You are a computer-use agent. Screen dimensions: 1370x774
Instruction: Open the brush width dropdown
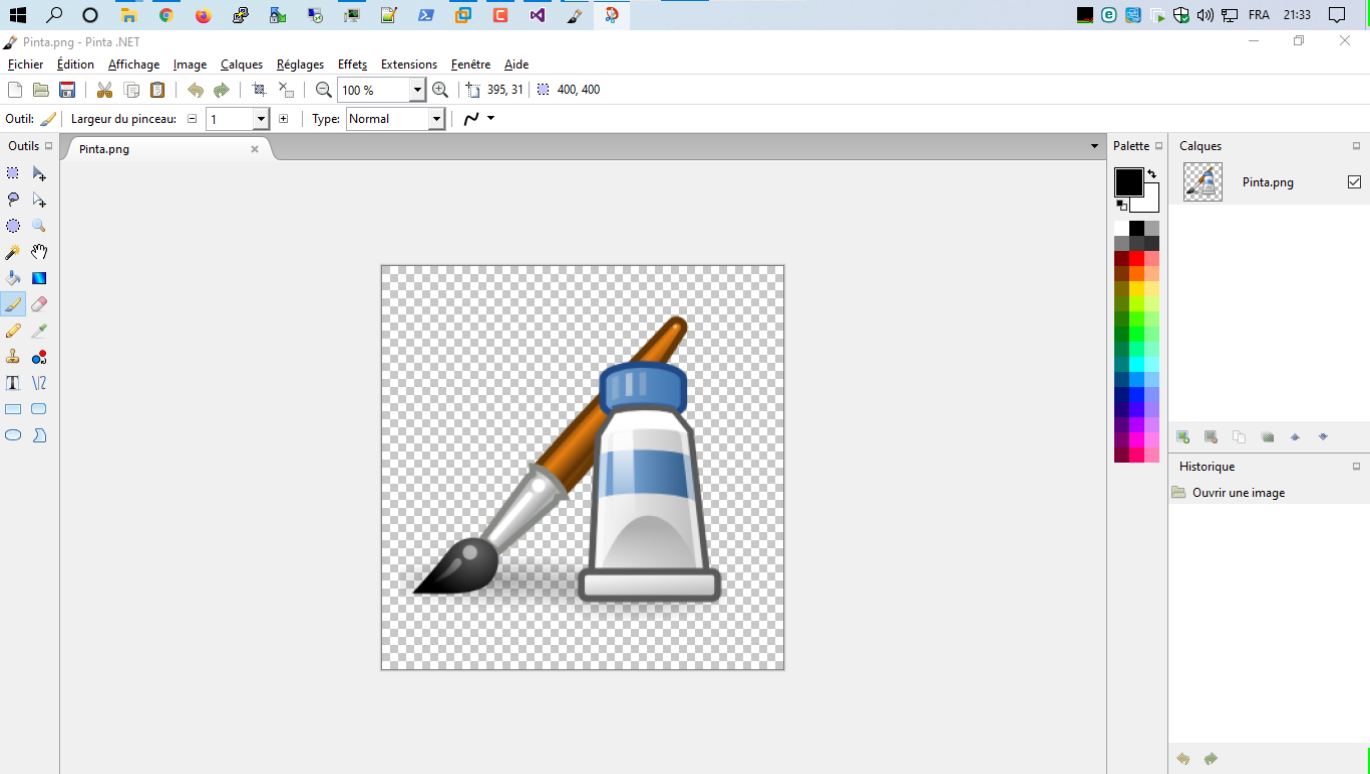pos(261,119)
